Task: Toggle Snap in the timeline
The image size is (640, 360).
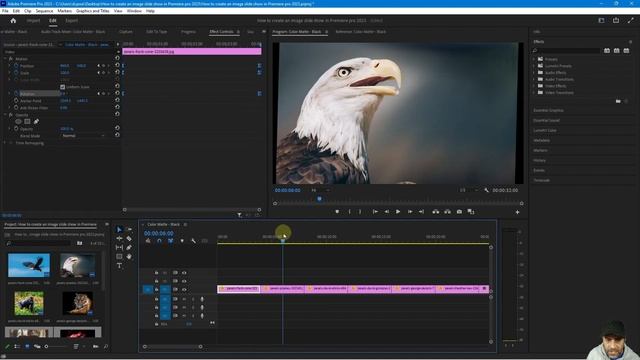Action: [159, 241]
